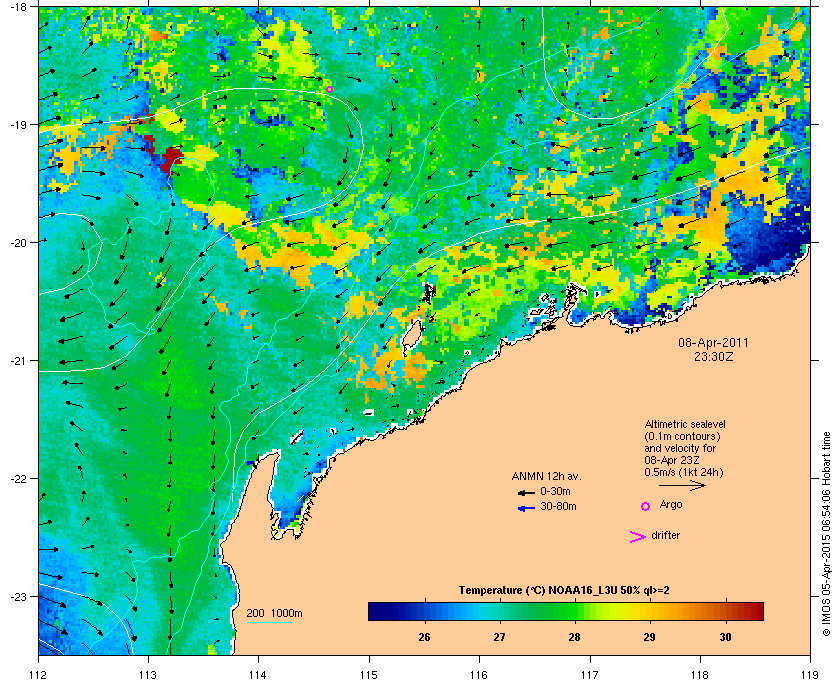Click the magenta Argo circle in the legend

646,506
